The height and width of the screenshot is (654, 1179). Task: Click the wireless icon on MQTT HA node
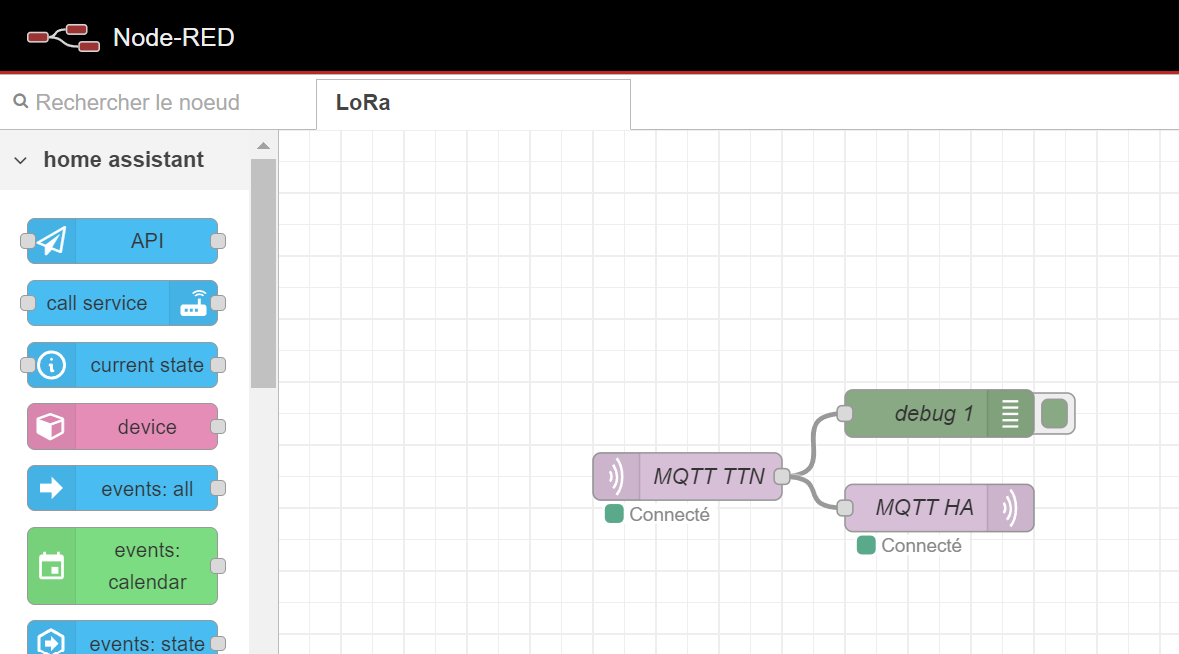pos(1010,508)
